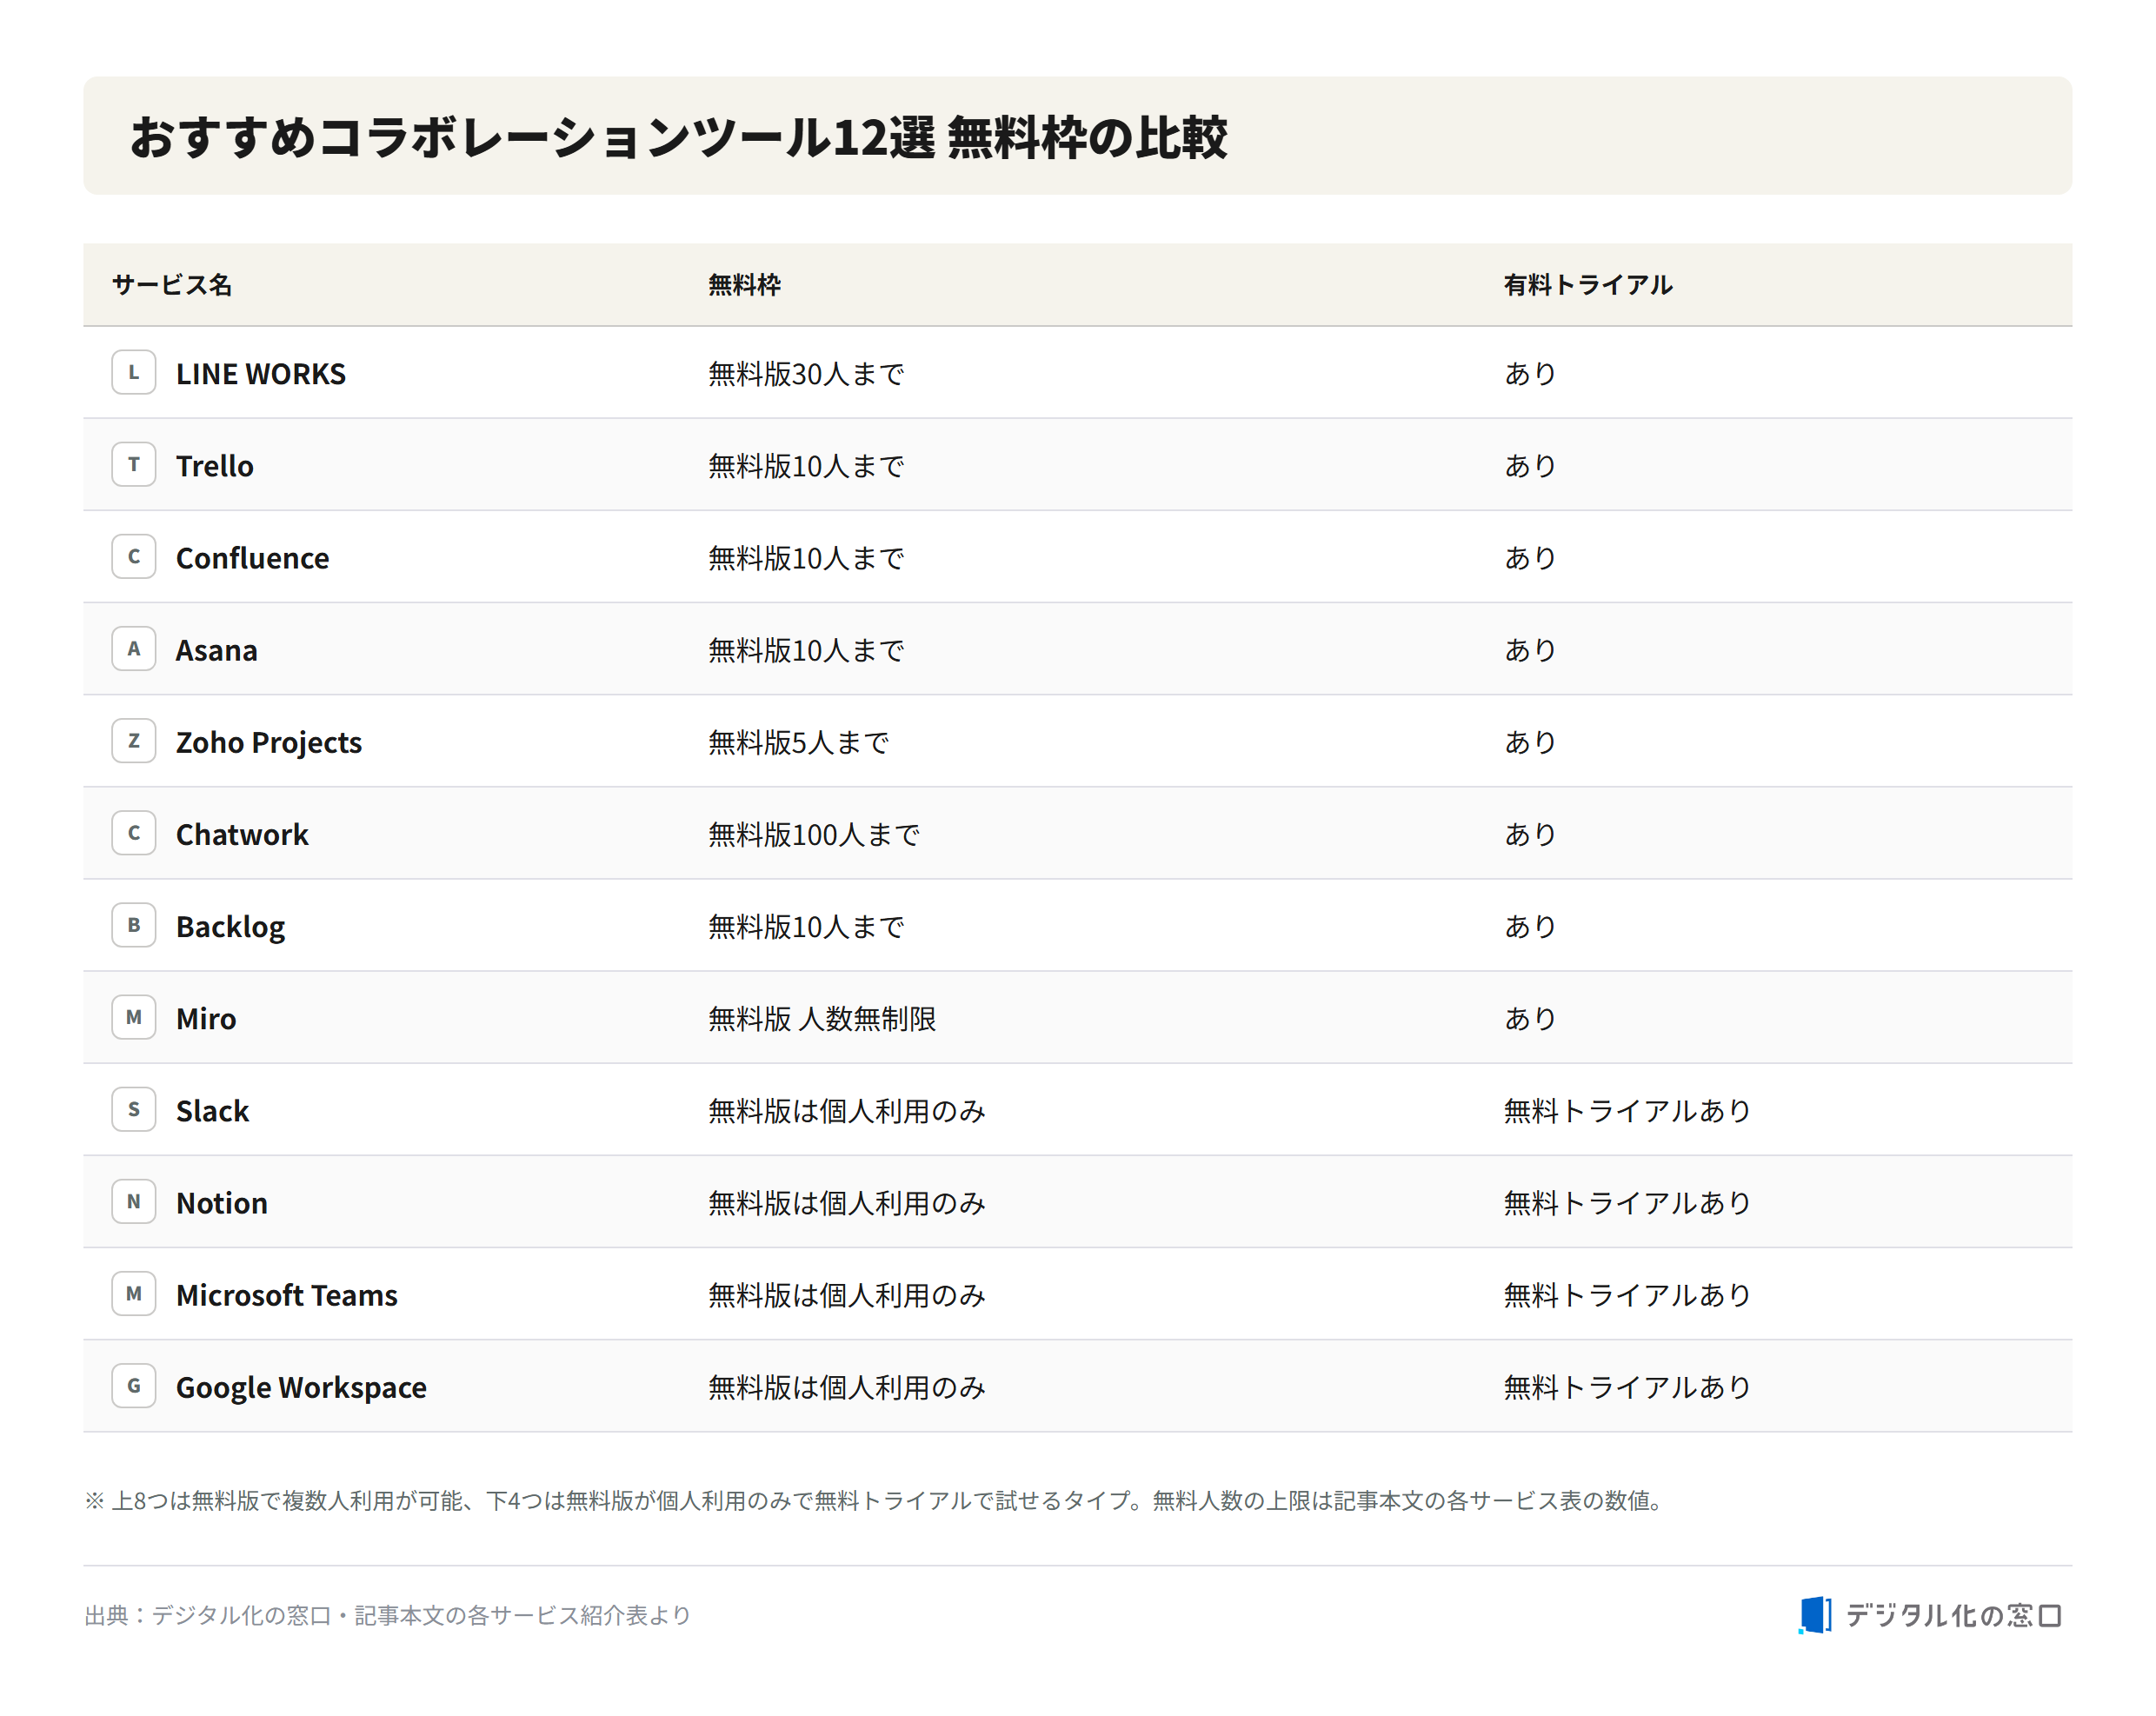Select the Backlog service name
The height and width of the screenshot is (1716, 2156).
click(x=230, y=927)
